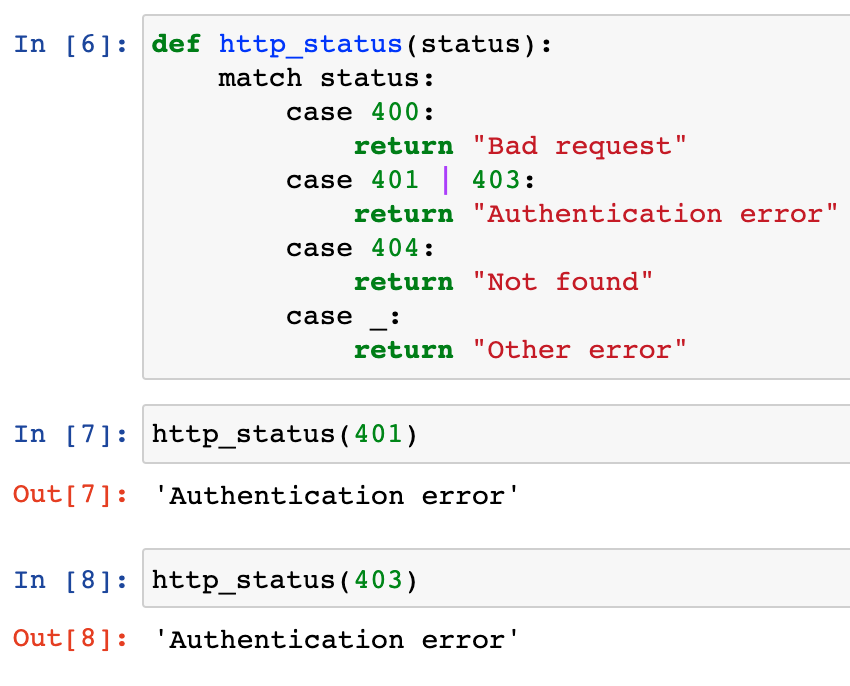Click the http_status function name in definition

click(x=311, y=45)
